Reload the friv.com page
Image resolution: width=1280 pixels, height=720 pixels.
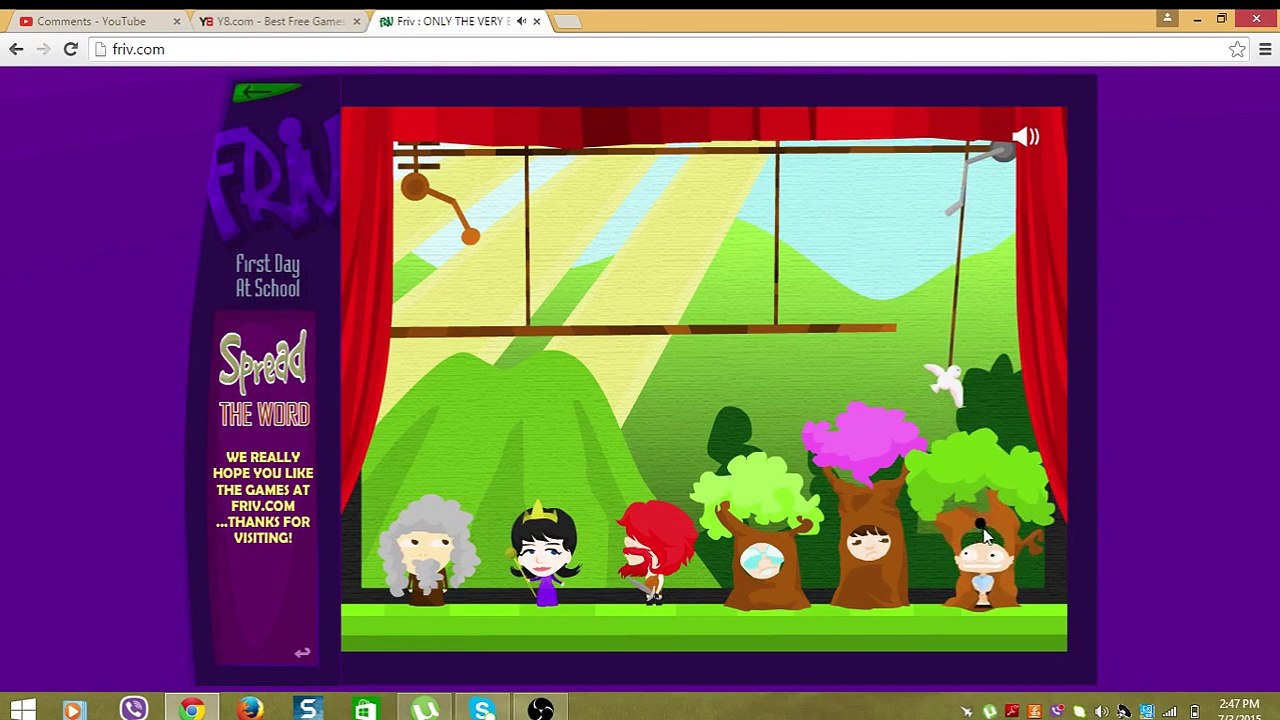click(x=71, y=49)
